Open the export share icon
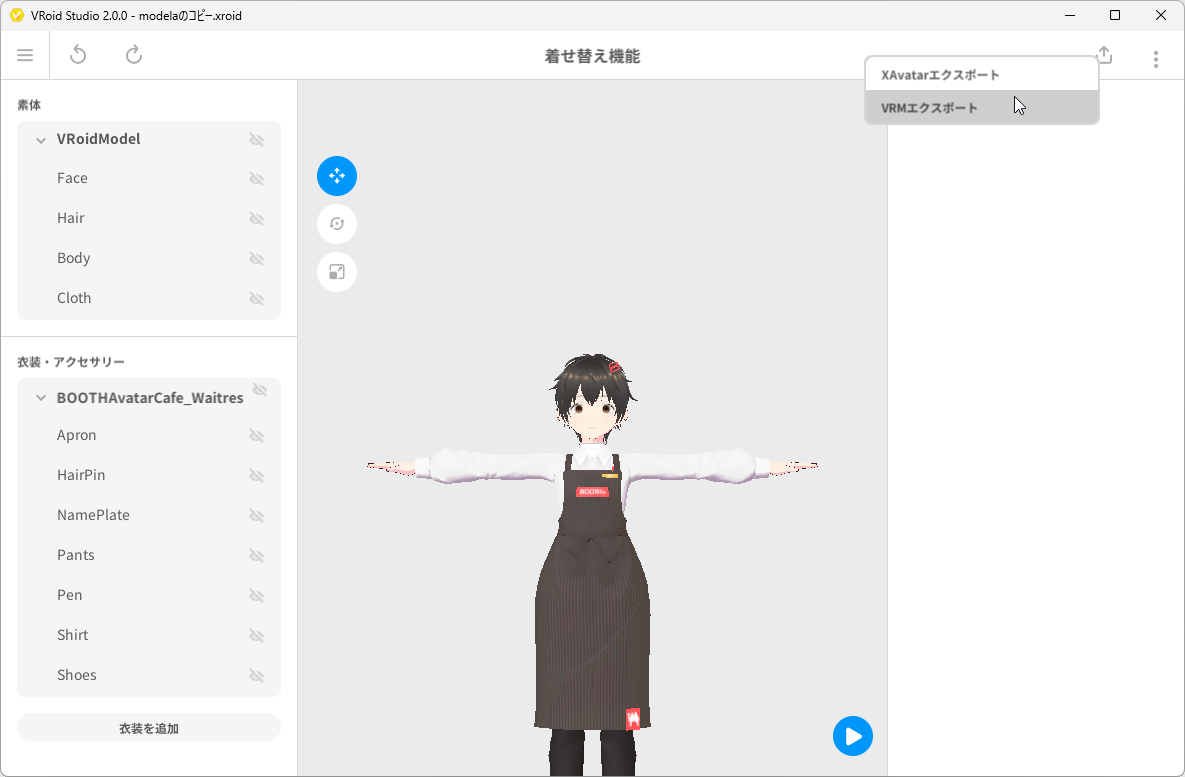 click(x=1104, y=54)
